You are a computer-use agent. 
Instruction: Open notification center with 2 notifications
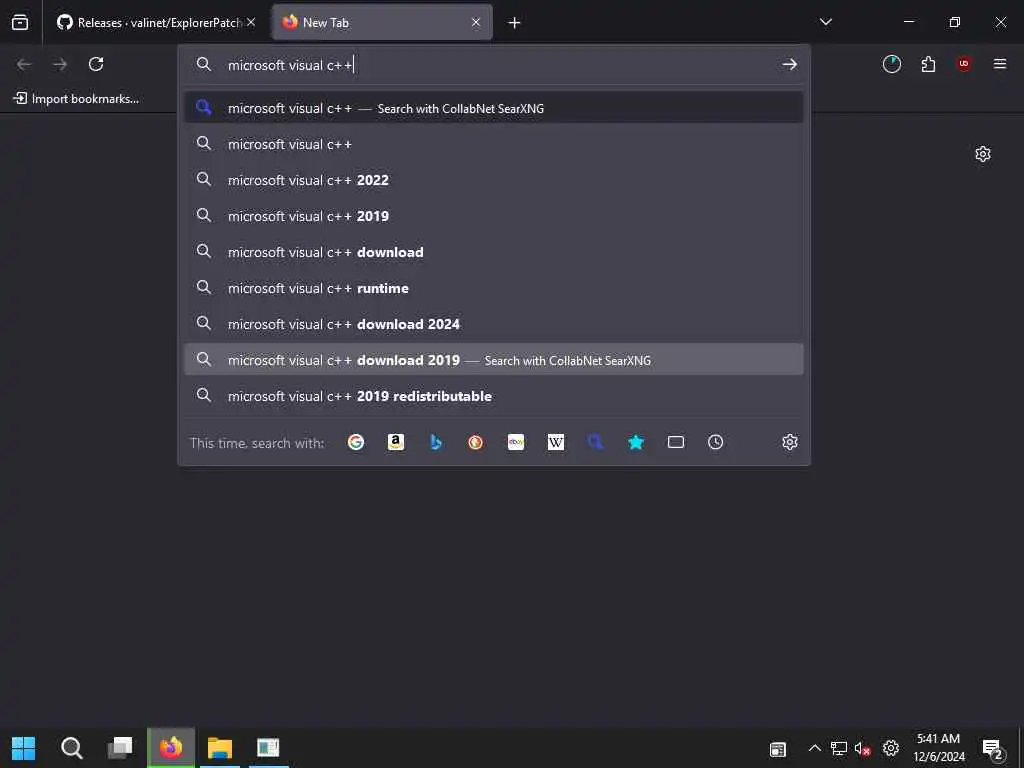pos(992,749)
